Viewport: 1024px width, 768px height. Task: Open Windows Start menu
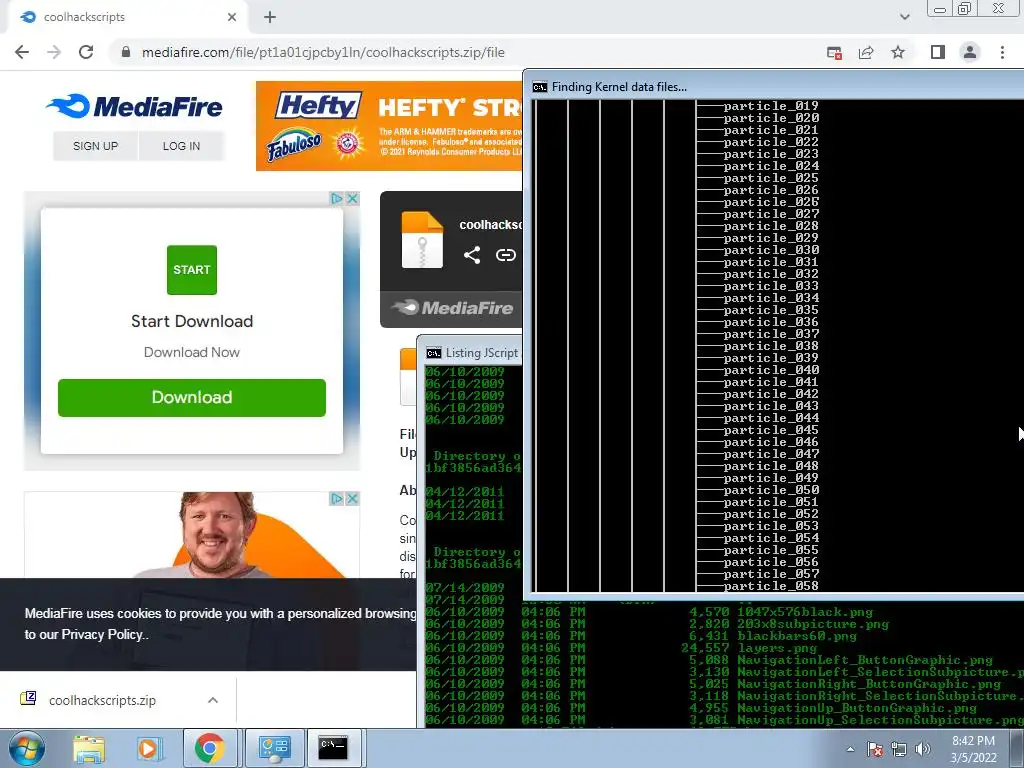(26, 749)
